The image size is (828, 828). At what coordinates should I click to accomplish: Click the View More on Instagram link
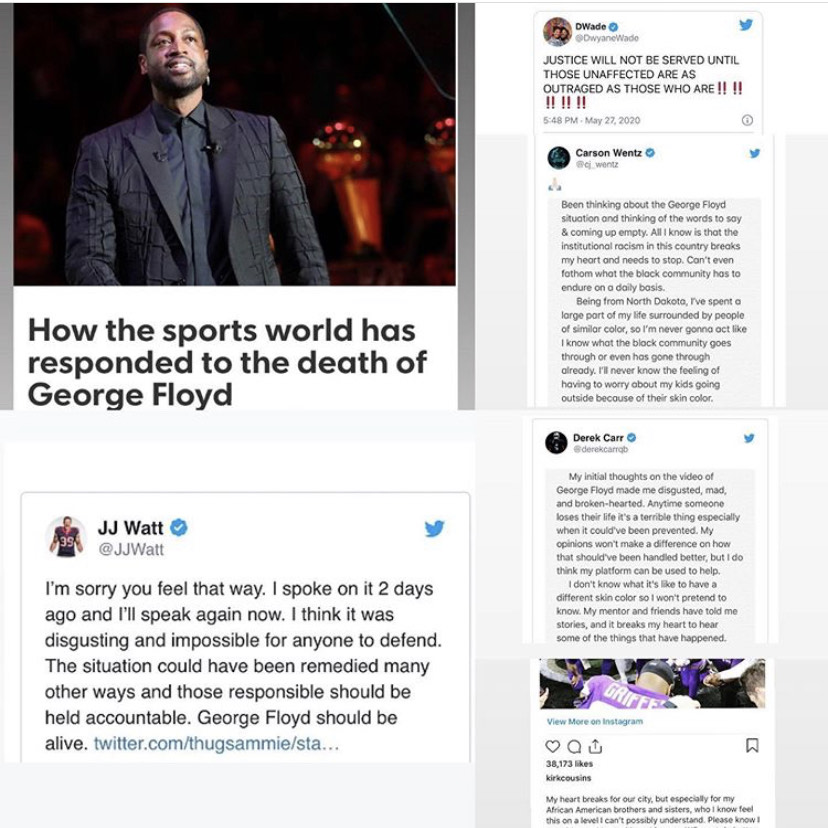(595, 721)
